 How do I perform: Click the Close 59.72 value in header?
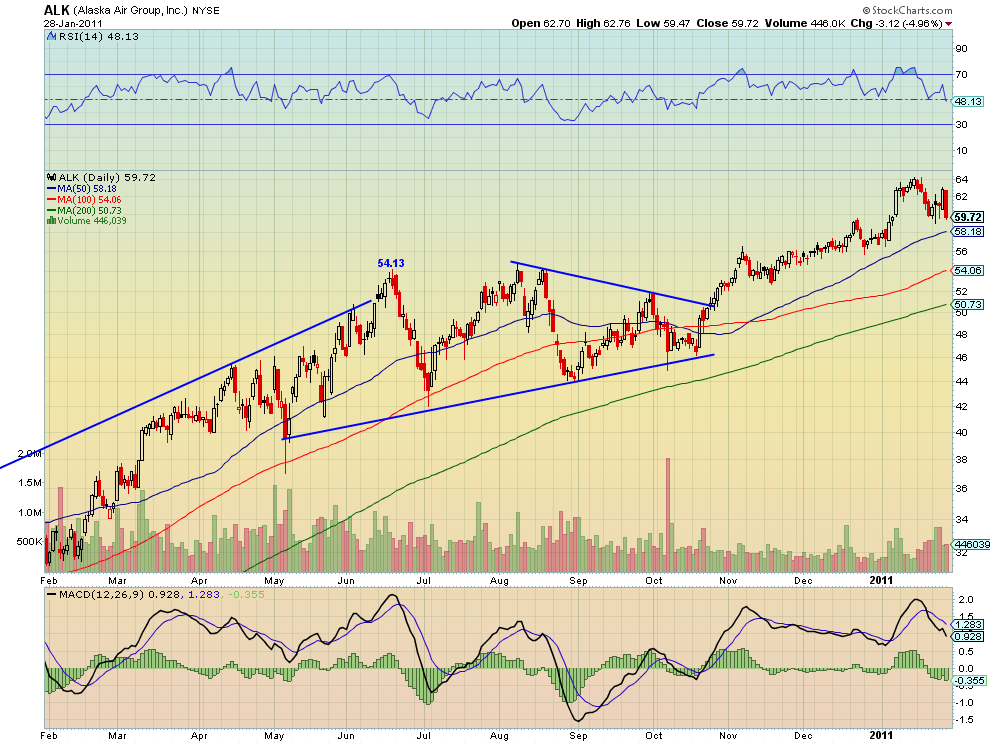point(727,23)
